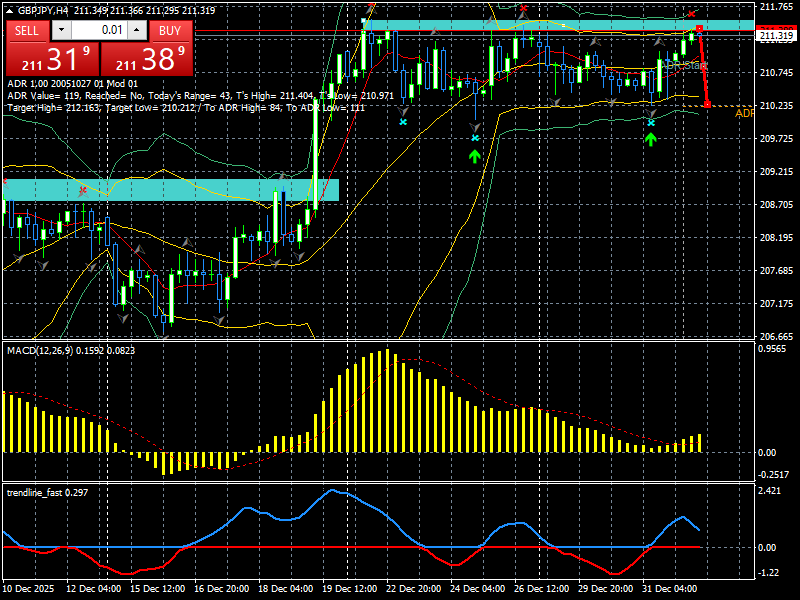Select the green up arrow near 24 Dec low
The width and height of the screenshot is (800, 600).
(475, 156)
